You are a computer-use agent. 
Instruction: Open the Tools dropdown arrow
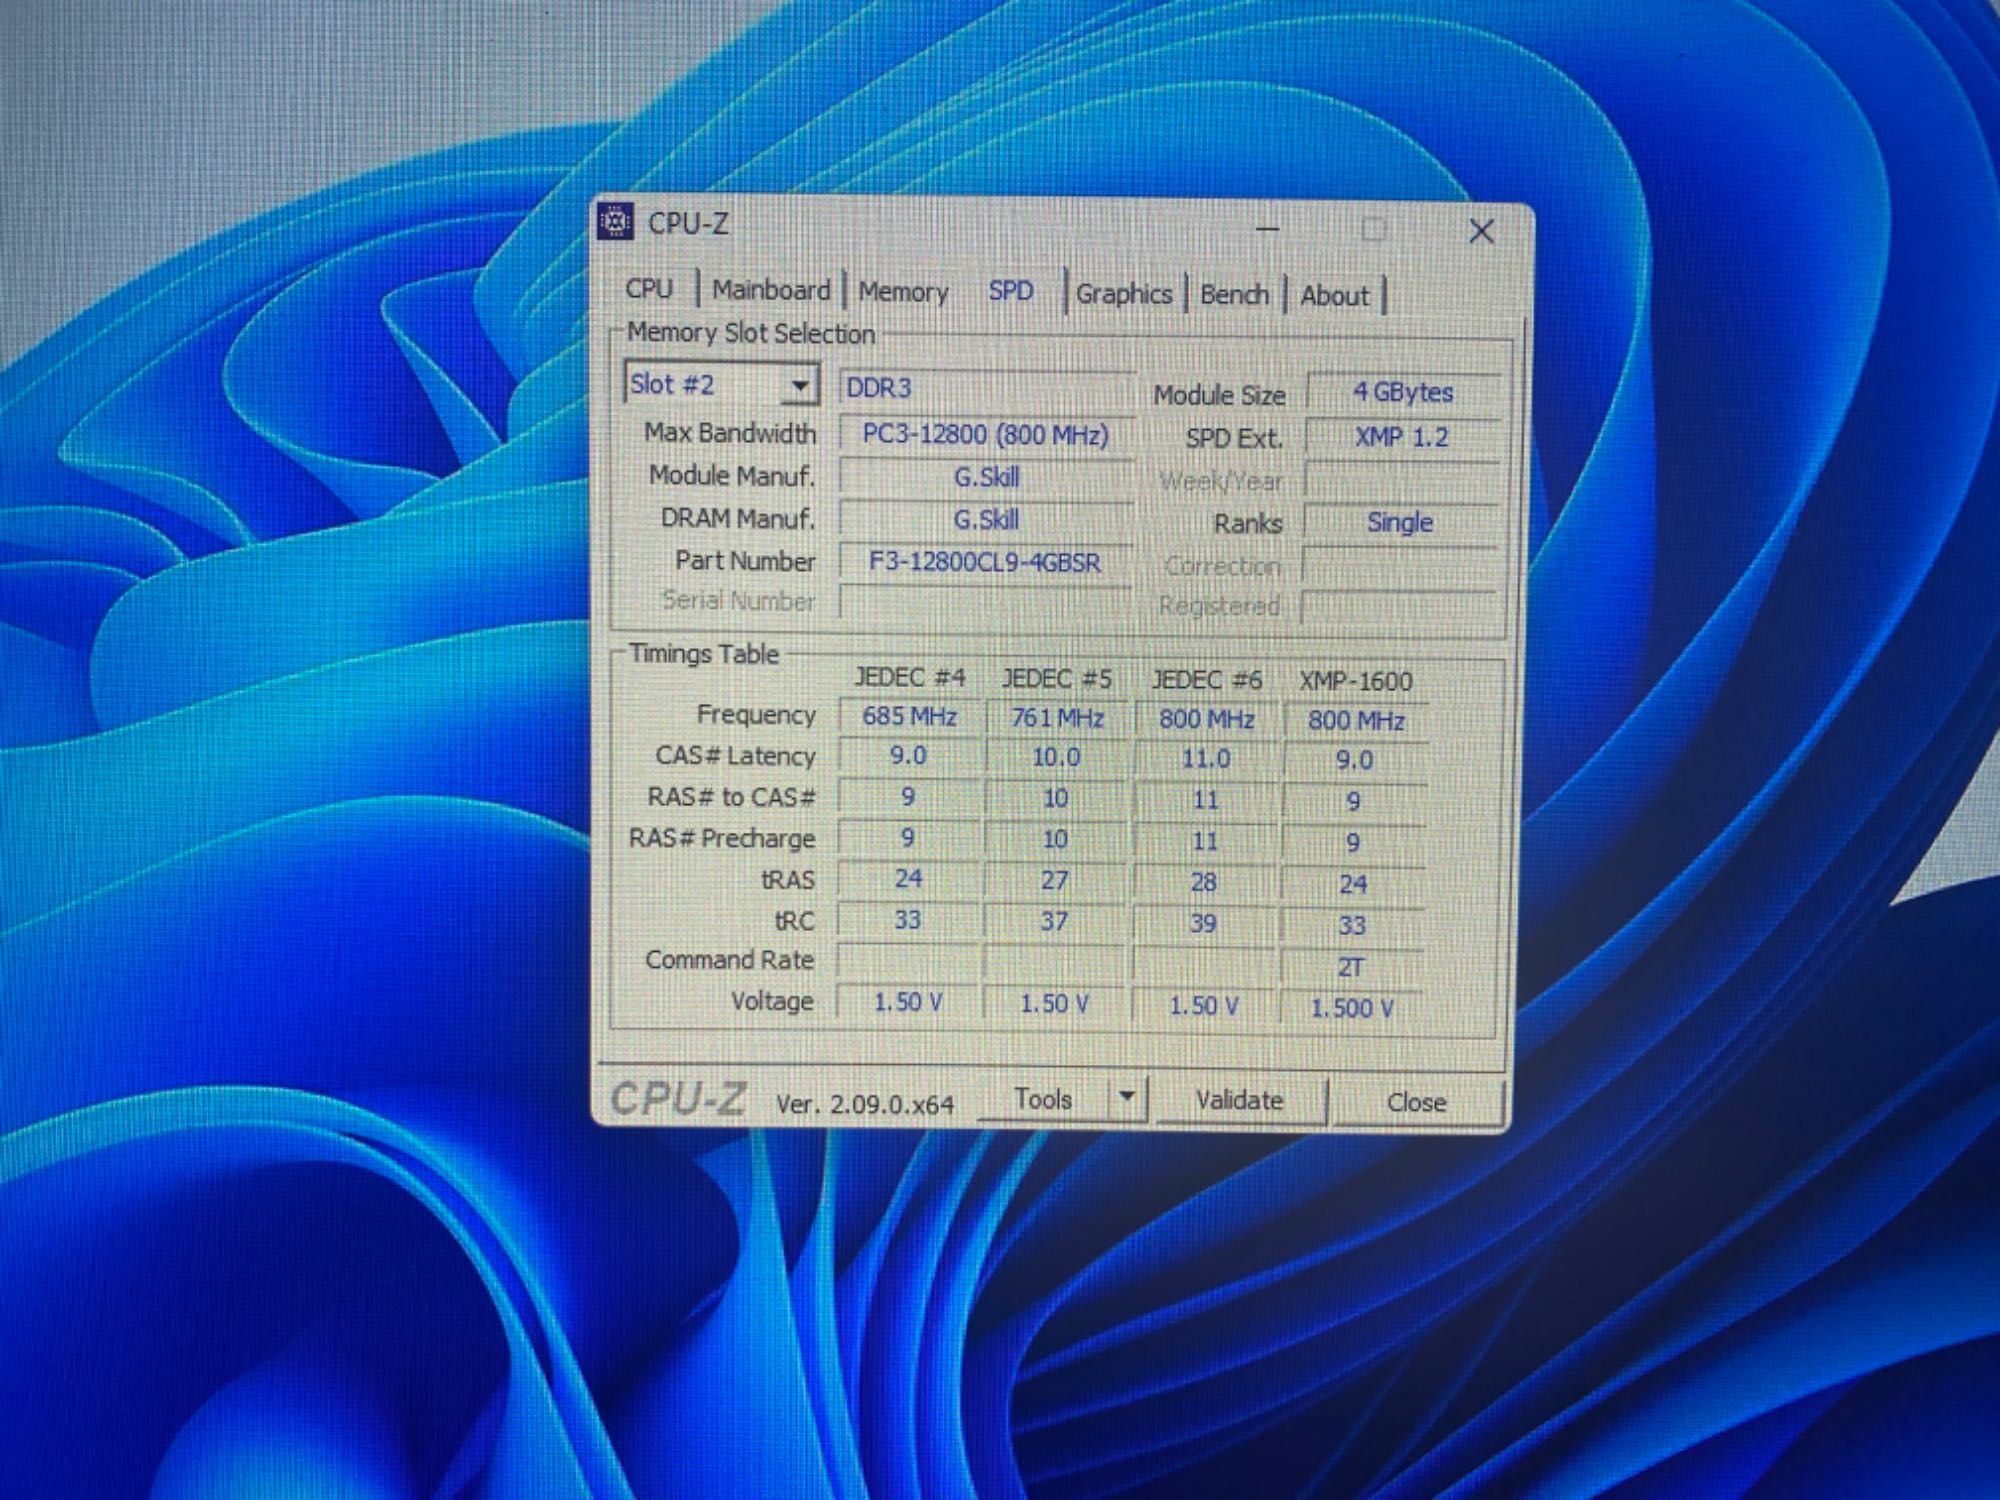pos(1127,1097)
